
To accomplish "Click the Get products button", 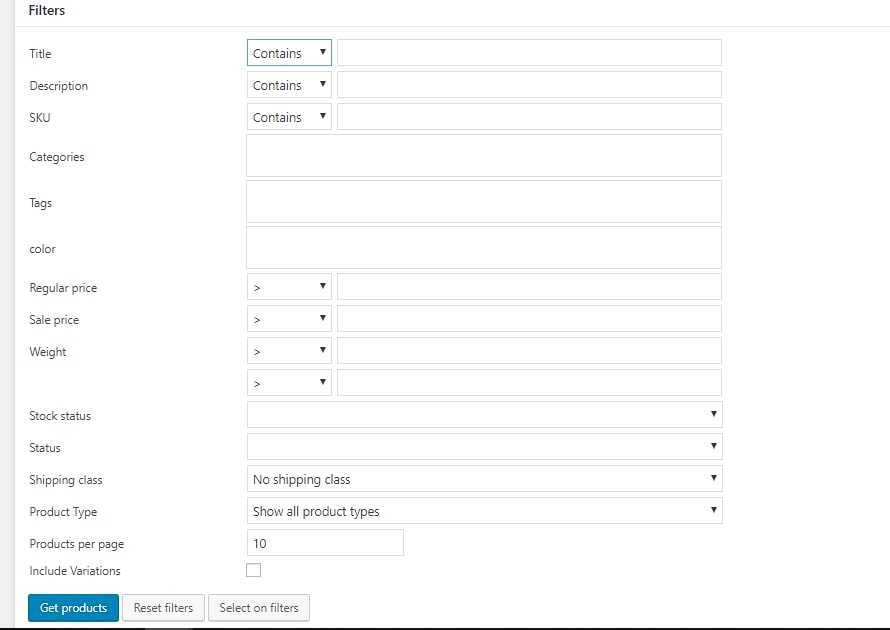I will [x=73, y=608].
